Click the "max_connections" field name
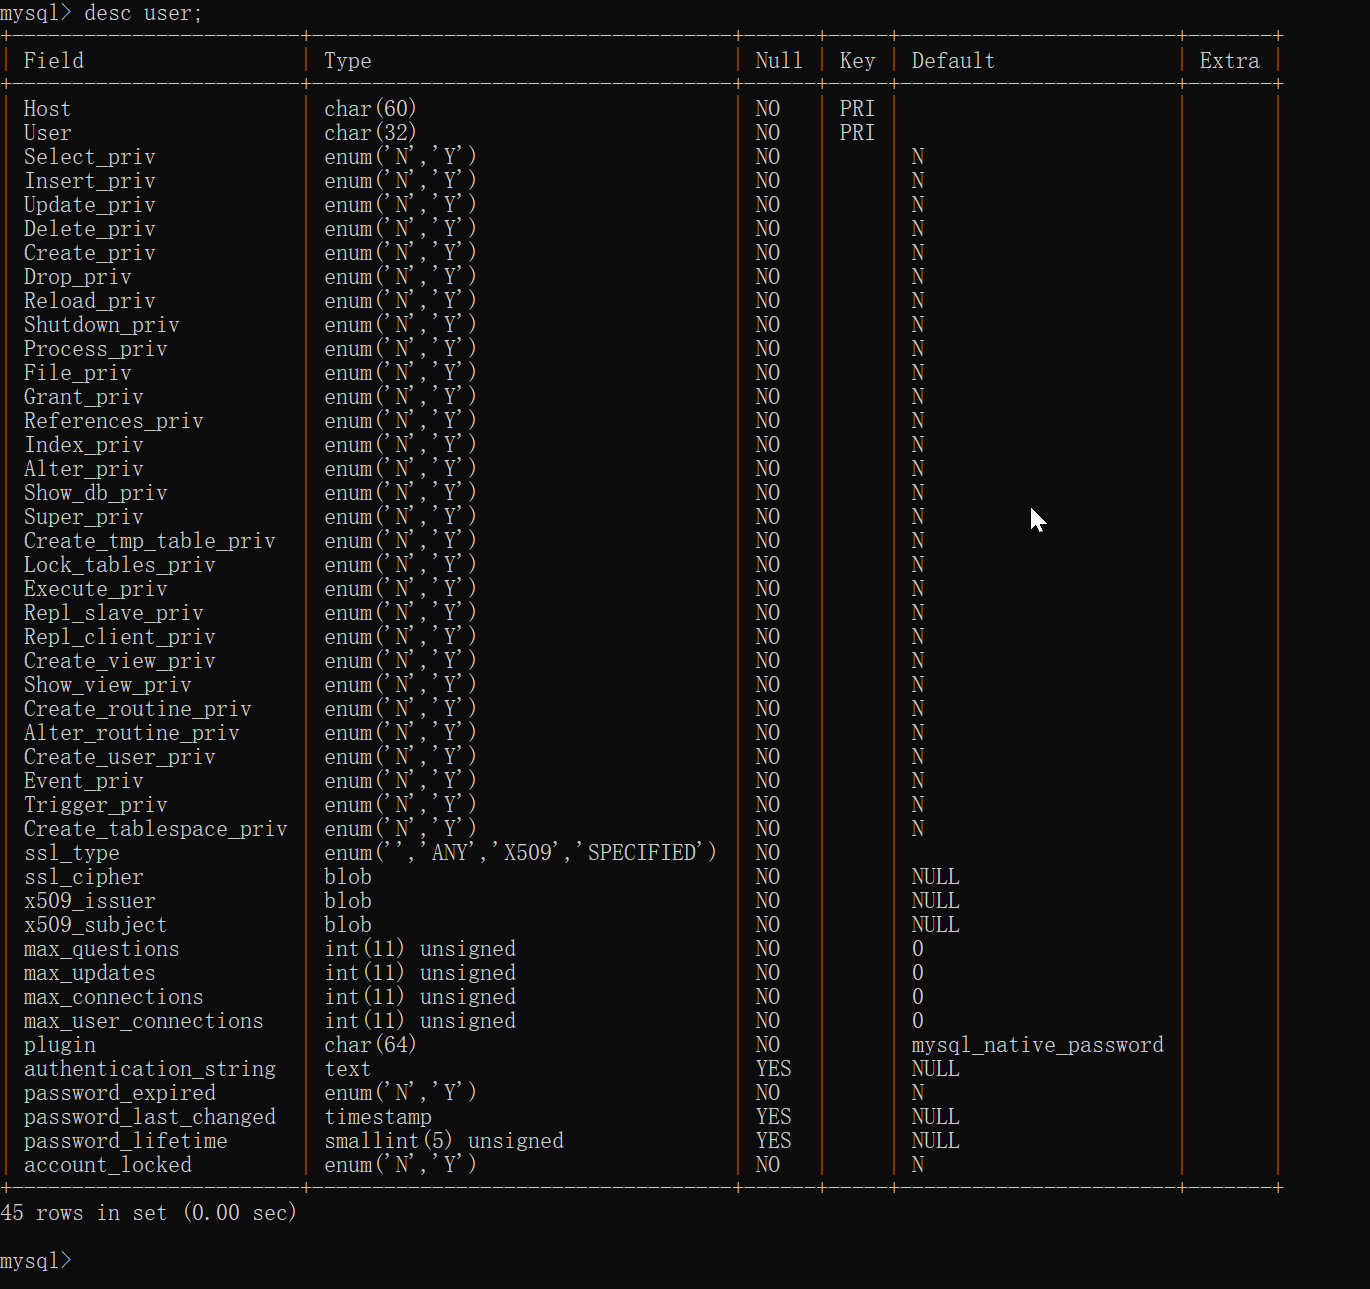This screenshot has width=1370, height=1289. pos(114,997)
